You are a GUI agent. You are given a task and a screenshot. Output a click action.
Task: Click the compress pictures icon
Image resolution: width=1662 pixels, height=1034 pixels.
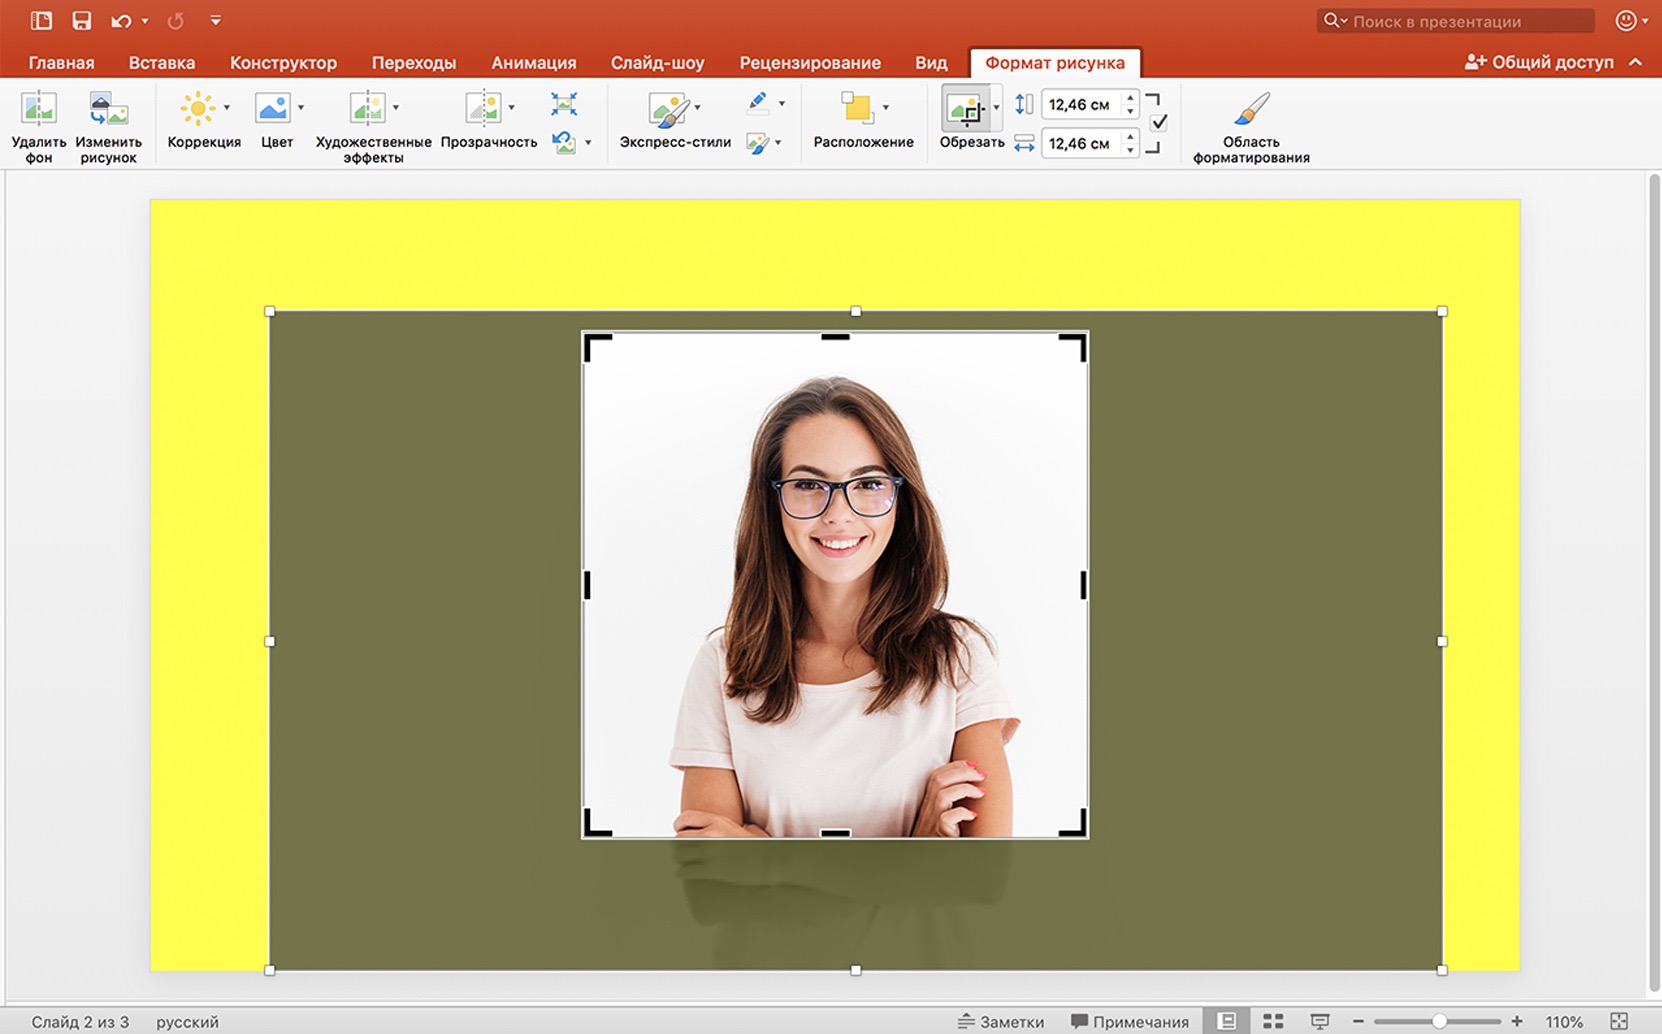tap(564, 104)
